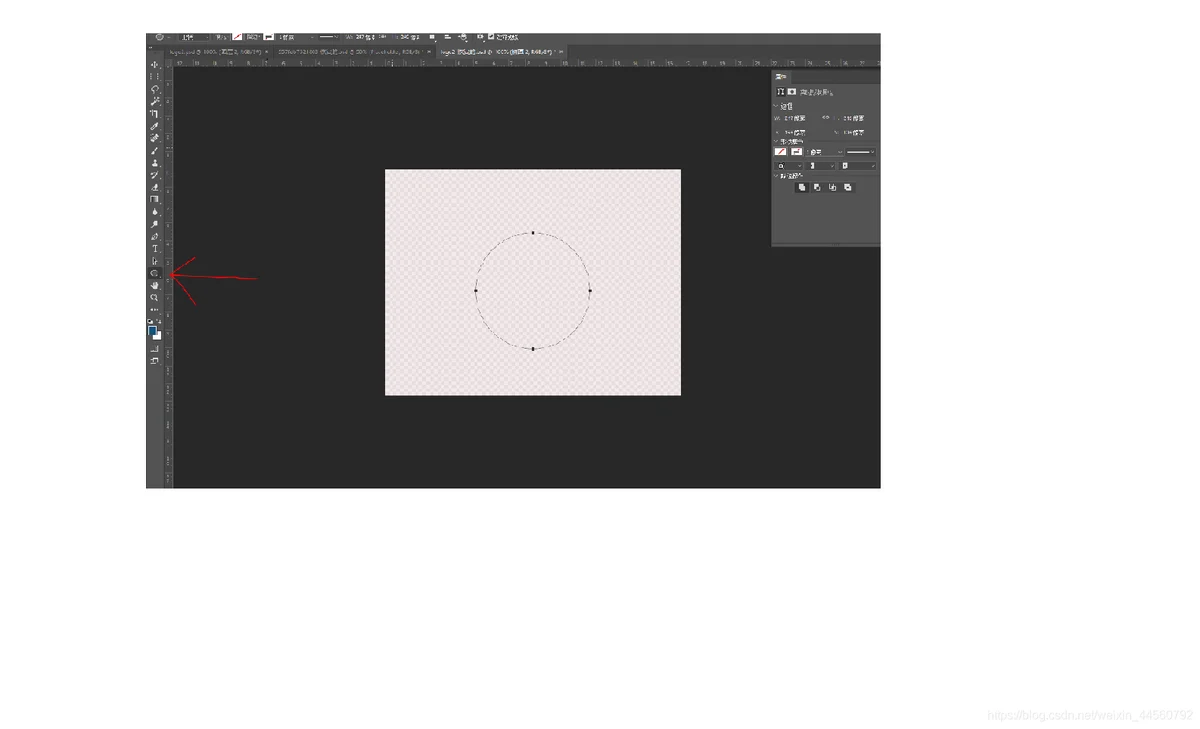The image size is (1200, 729).
Task: Select the Eraser tool
Action: coord(154,185)
